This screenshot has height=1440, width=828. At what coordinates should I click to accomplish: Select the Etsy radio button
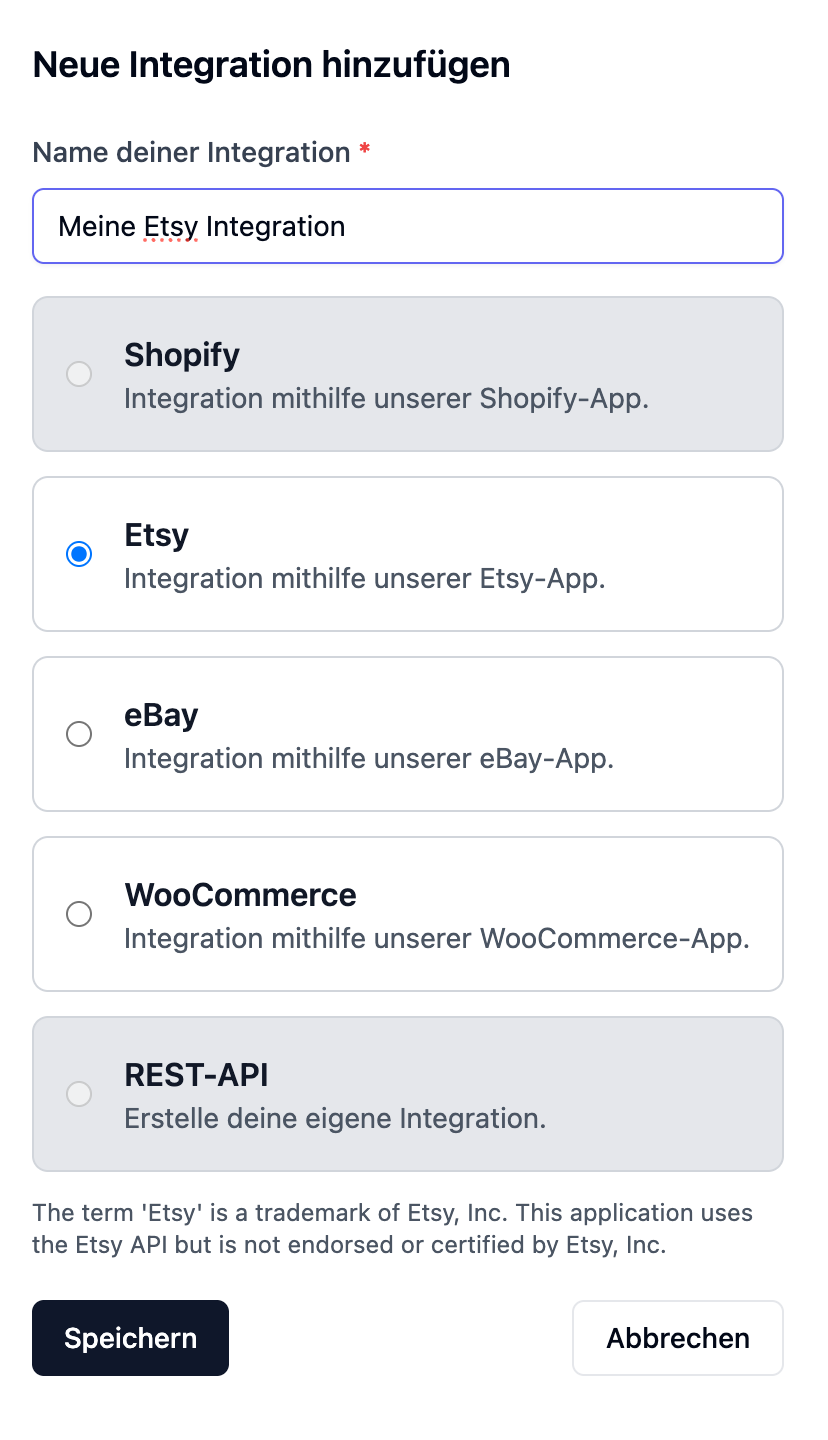point(79,554)
